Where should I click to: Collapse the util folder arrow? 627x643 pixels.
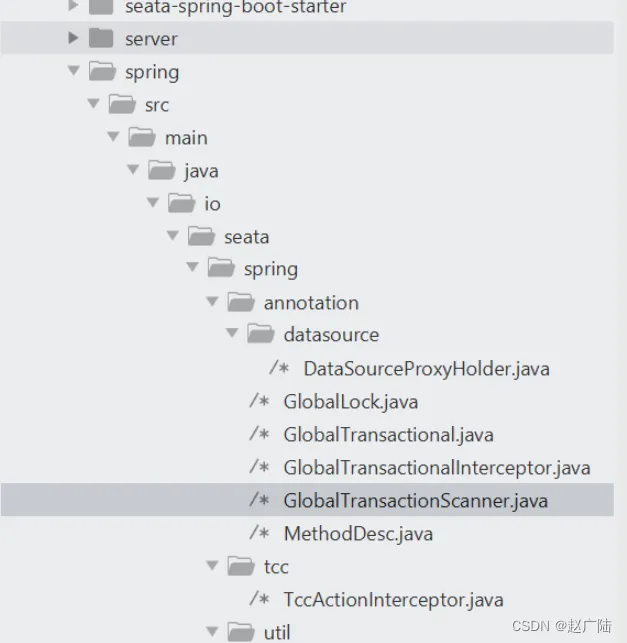pyautogui.click(x=212, y=631)
